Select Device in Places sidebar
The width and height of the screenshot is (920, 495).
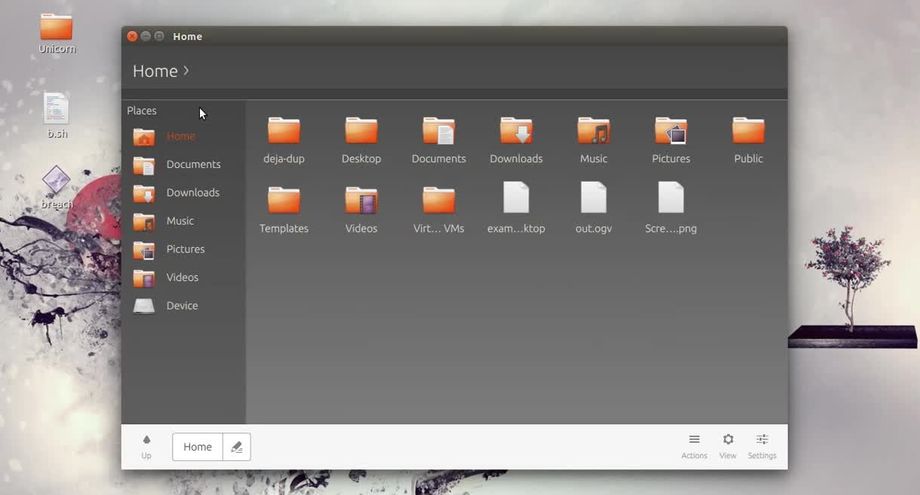click(181, 306)
